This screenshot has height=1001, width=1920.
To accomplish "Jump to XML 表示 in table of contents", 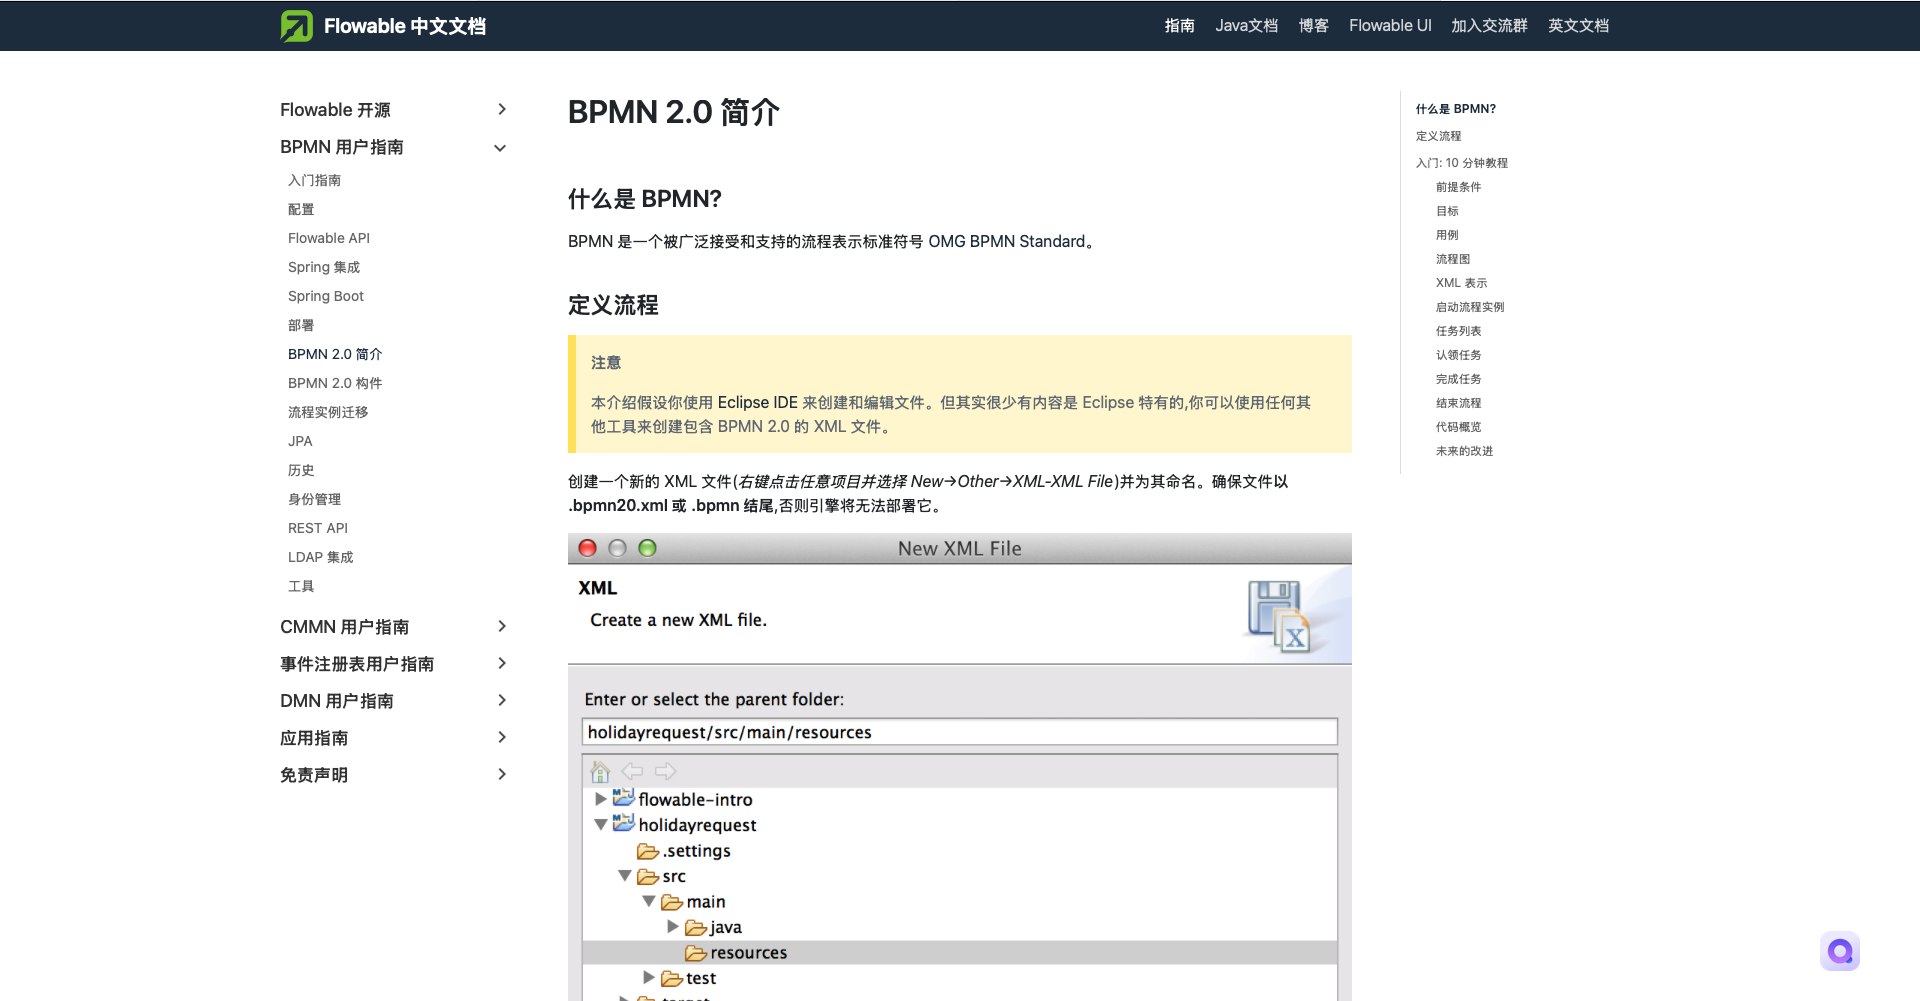I will click(1462, 283).
